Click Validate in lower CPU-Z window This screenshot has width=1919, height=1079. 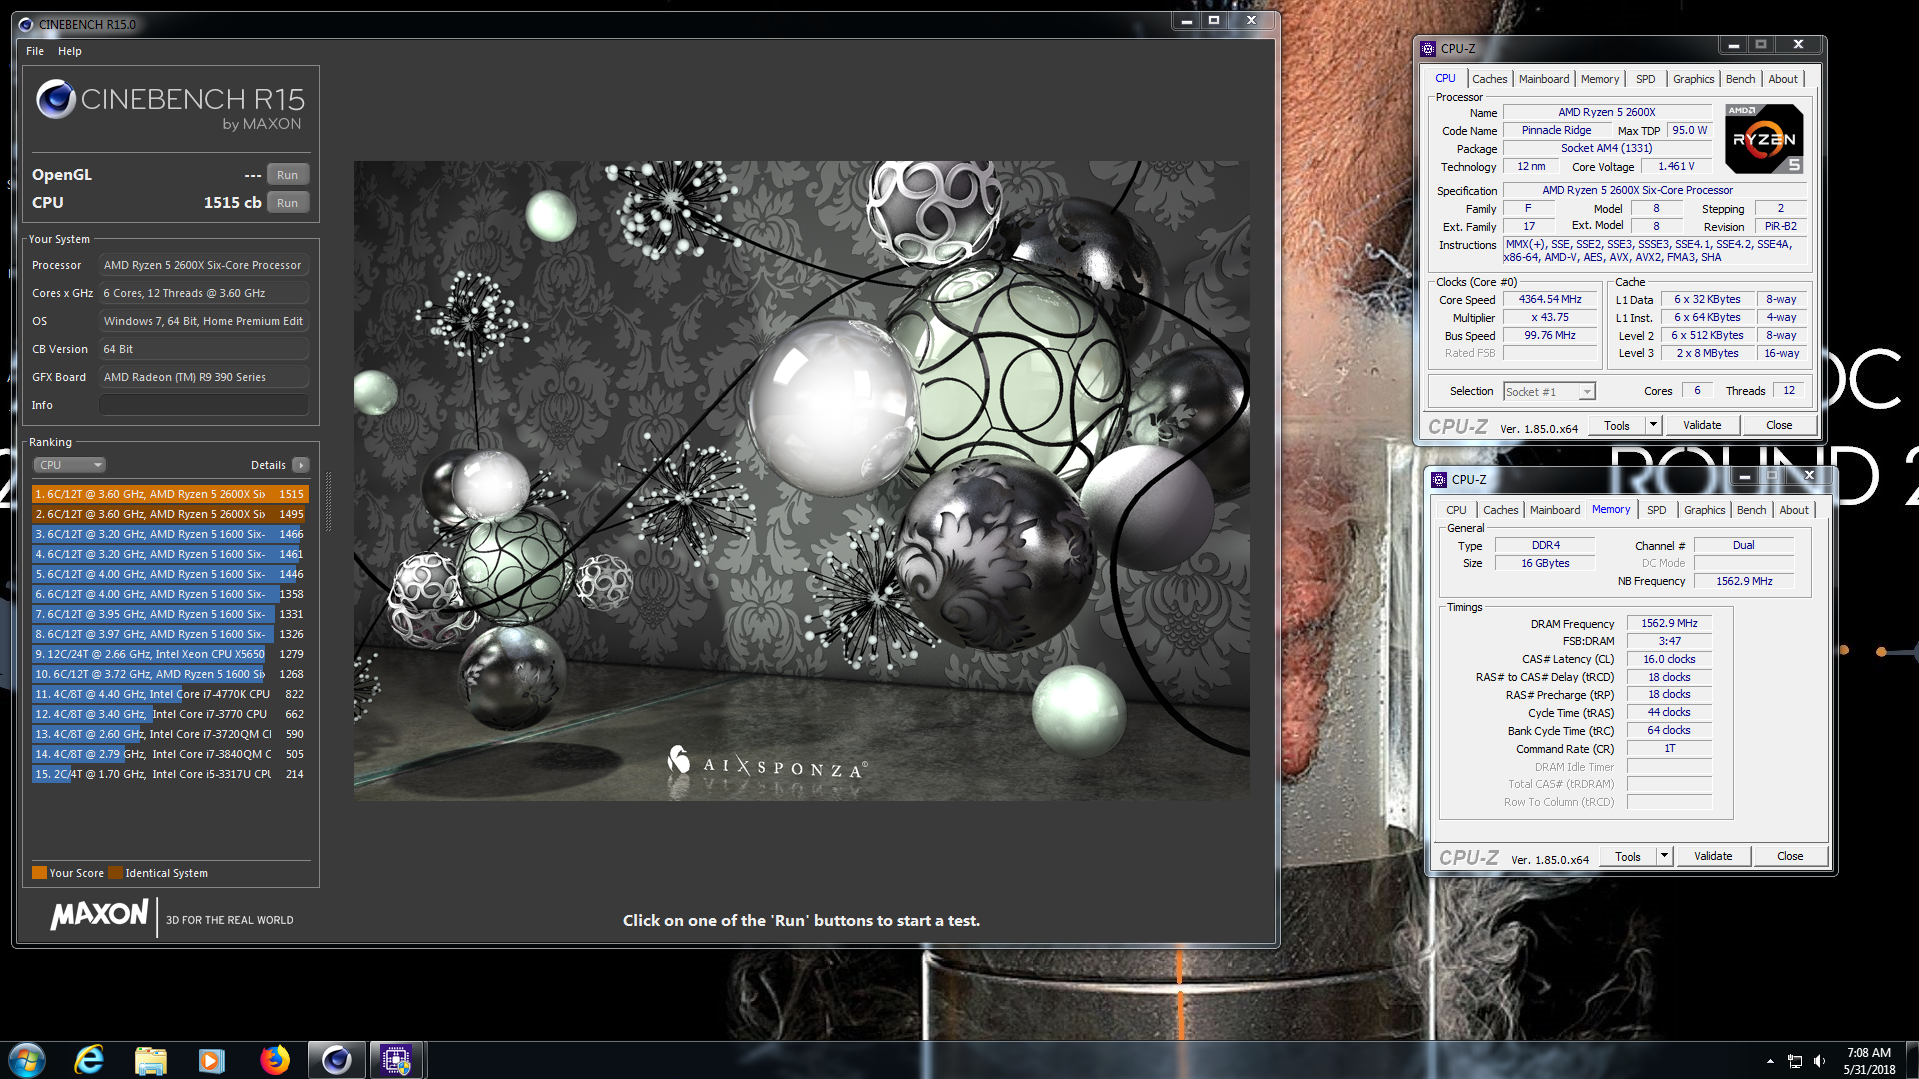[1713, 856]
